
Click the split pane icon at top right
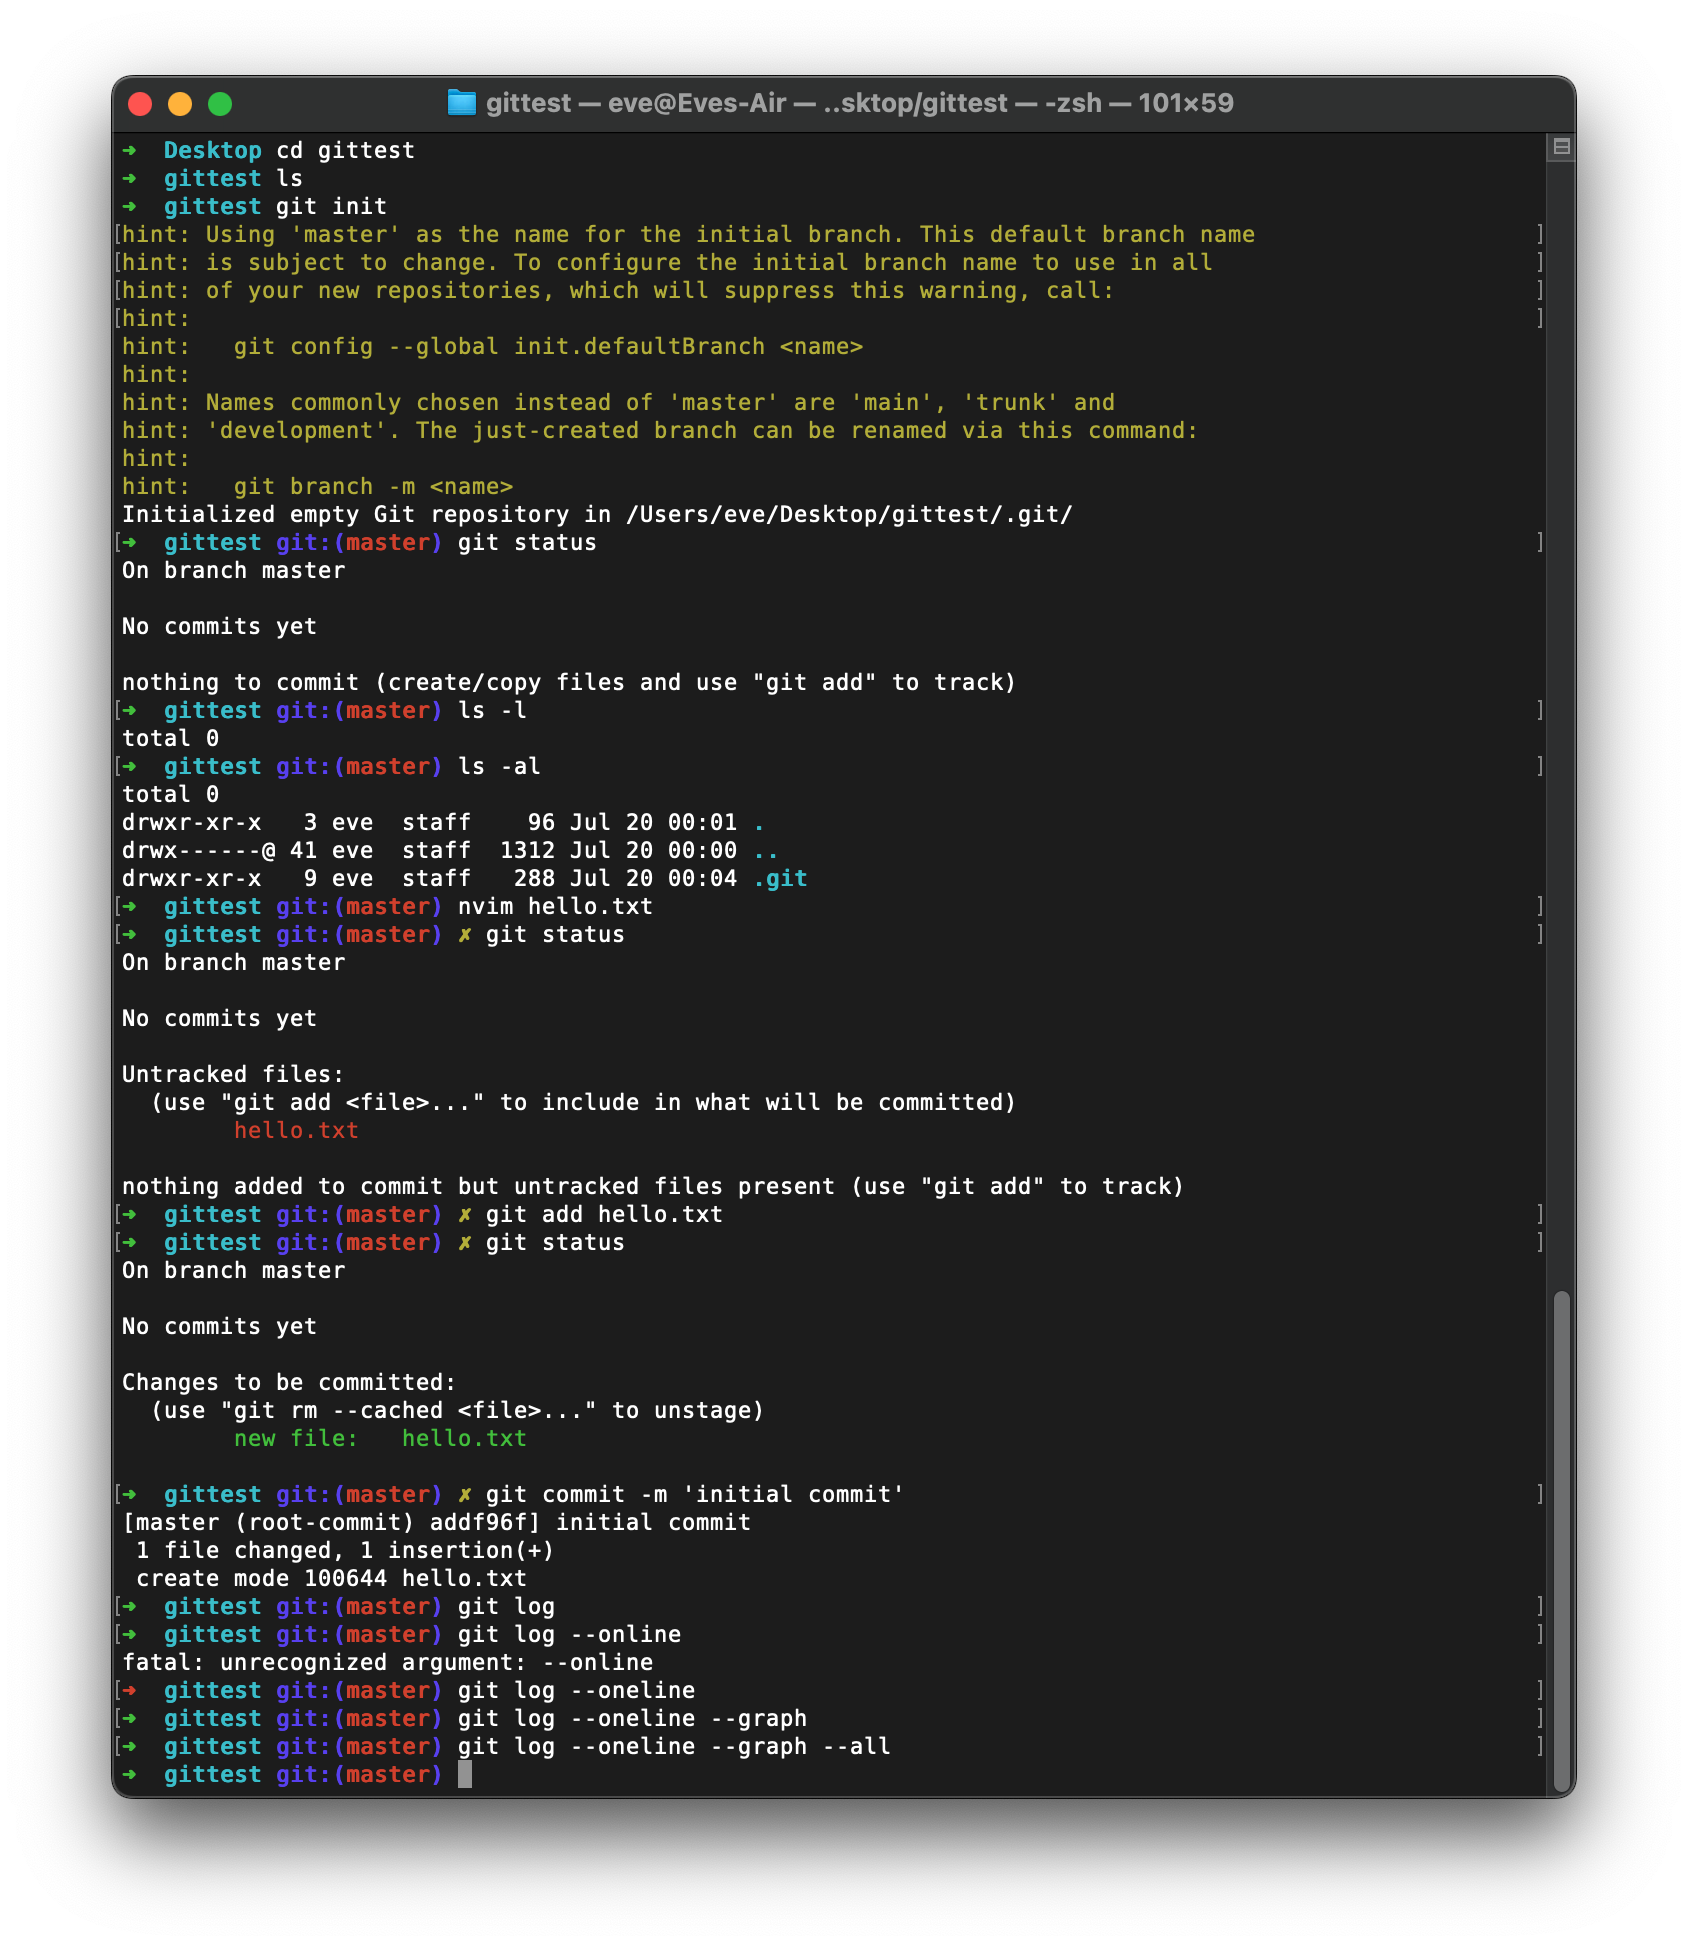(1560, 148)
